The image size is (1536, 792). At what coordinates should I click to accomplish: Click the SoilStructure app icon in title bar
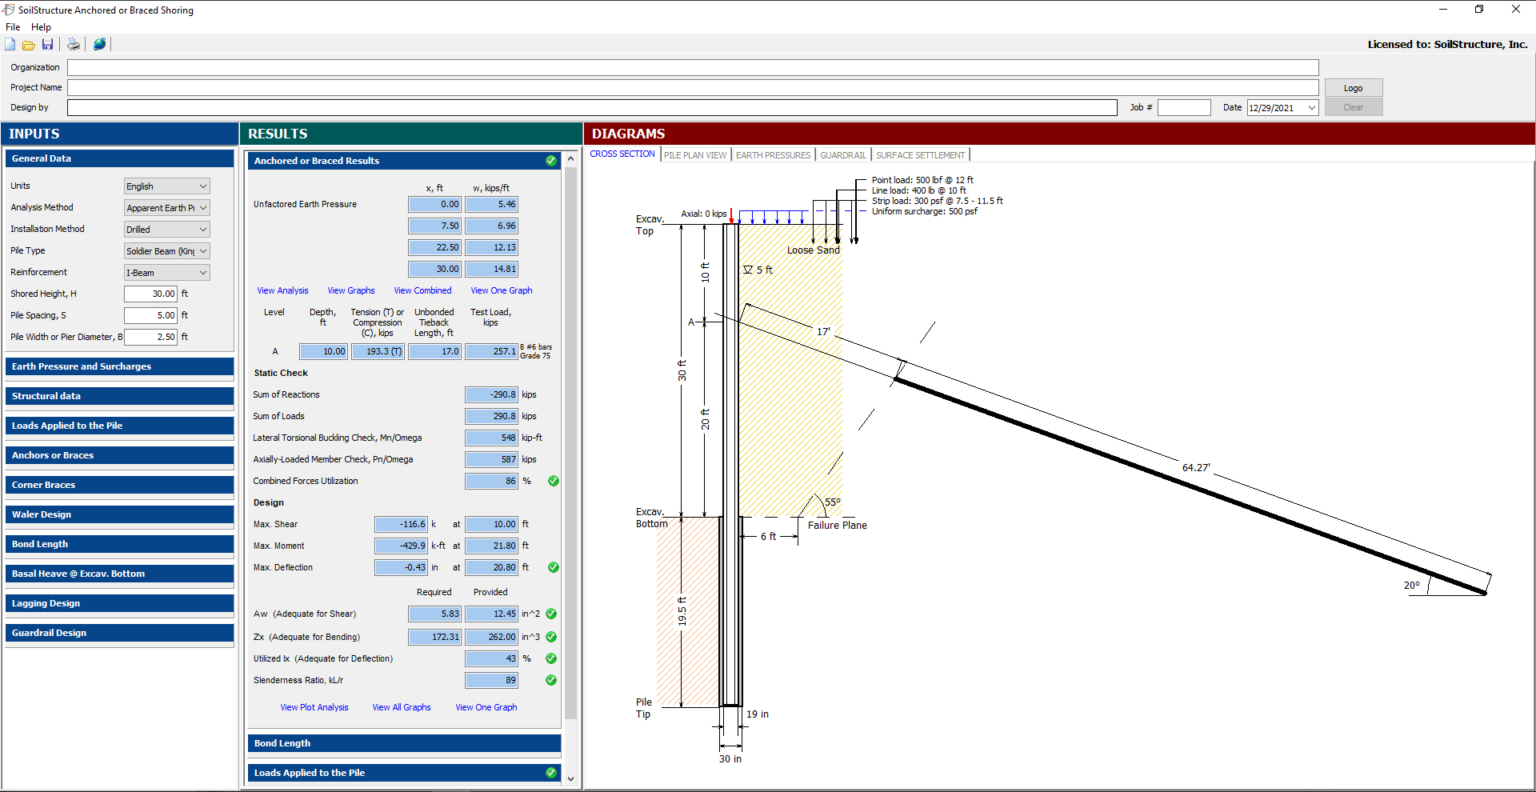tap(9, 10)
